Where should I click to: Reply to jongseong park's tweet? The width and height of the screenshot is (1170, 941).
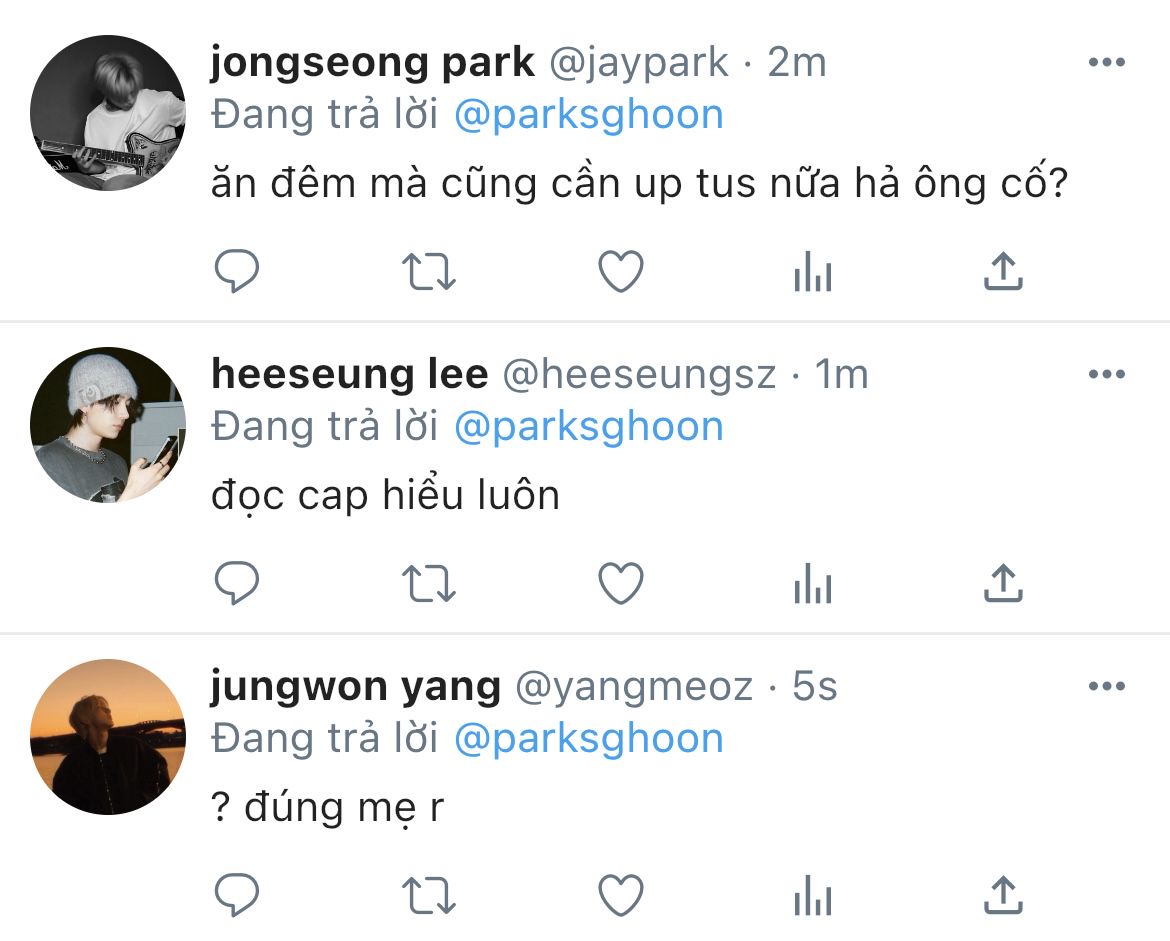(x=237, y=271)
